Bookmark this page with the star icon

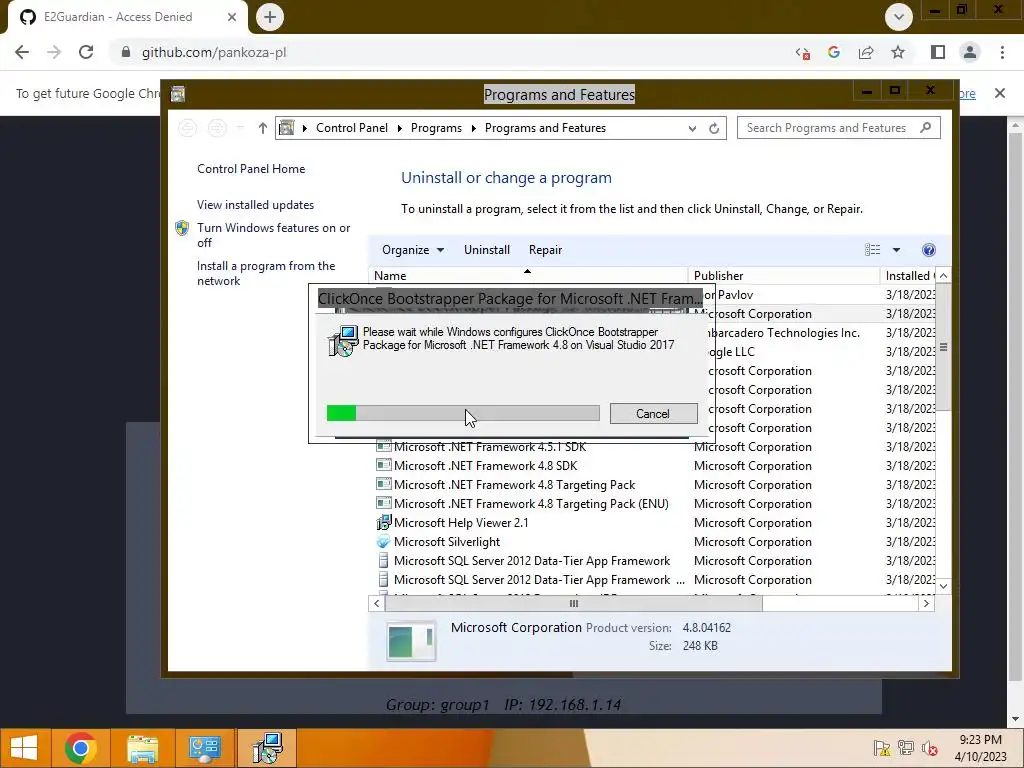898,52
